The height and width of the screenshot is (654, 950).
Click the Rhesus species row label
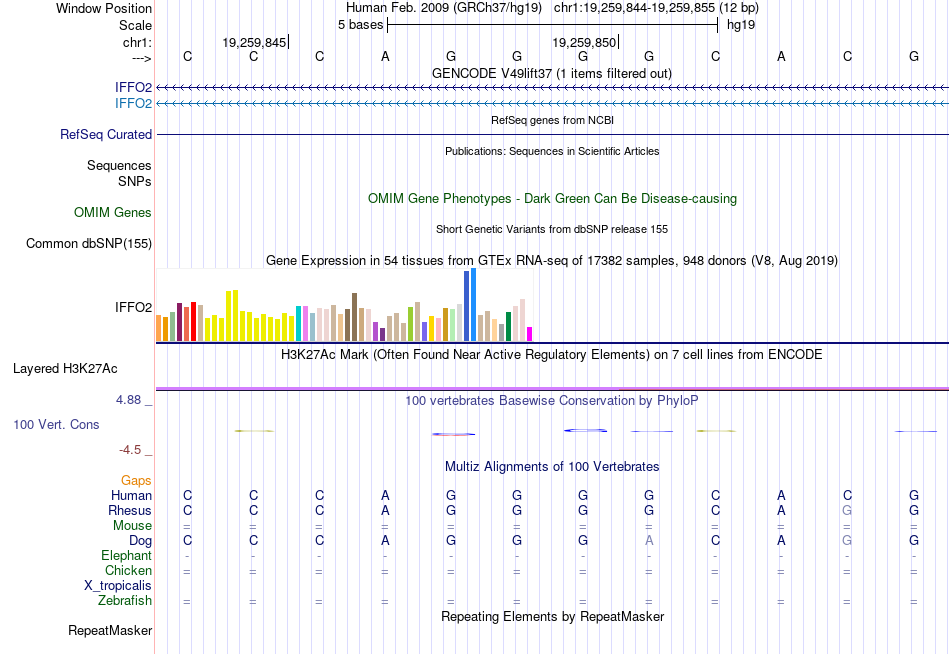pos(130,510)
